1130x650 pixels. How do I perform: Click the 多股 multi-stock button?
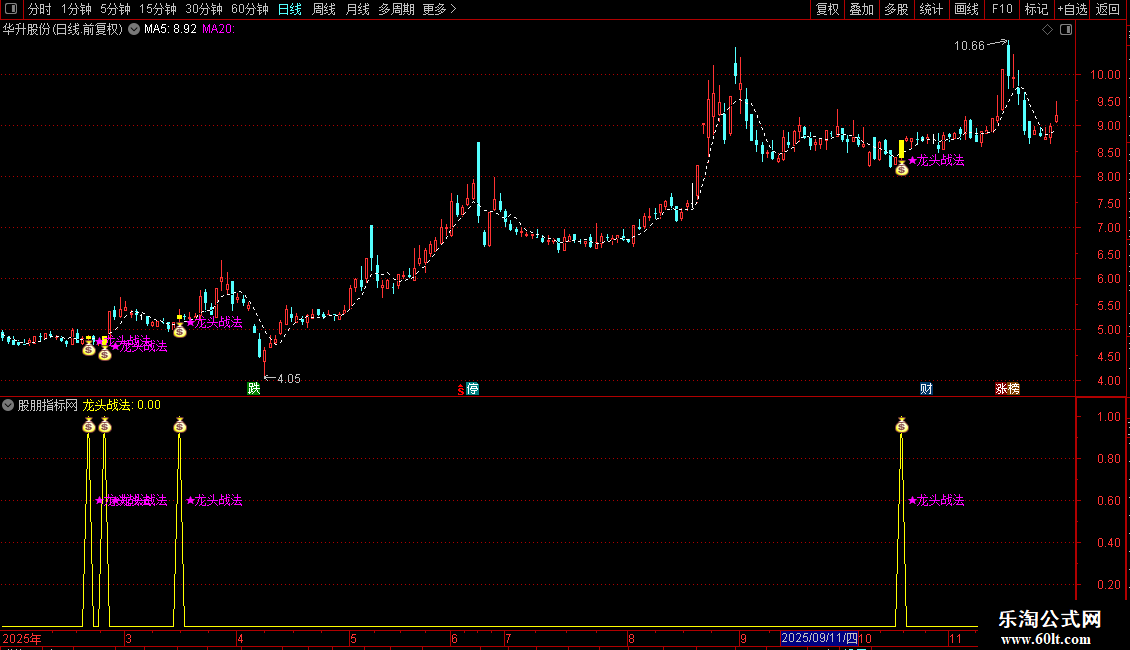(897, 9)
